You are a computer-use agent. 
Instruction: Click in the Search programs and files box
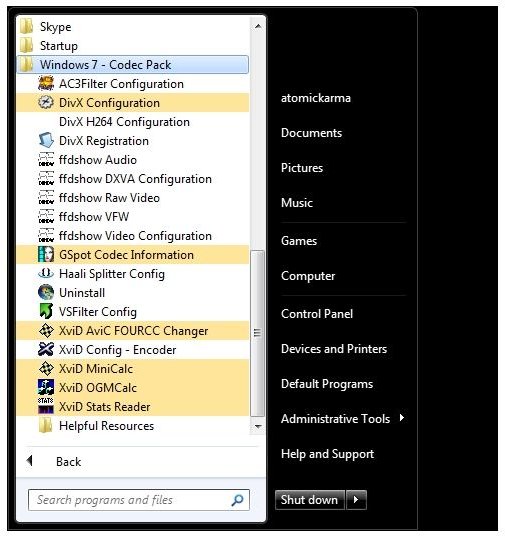pos(138,500)
